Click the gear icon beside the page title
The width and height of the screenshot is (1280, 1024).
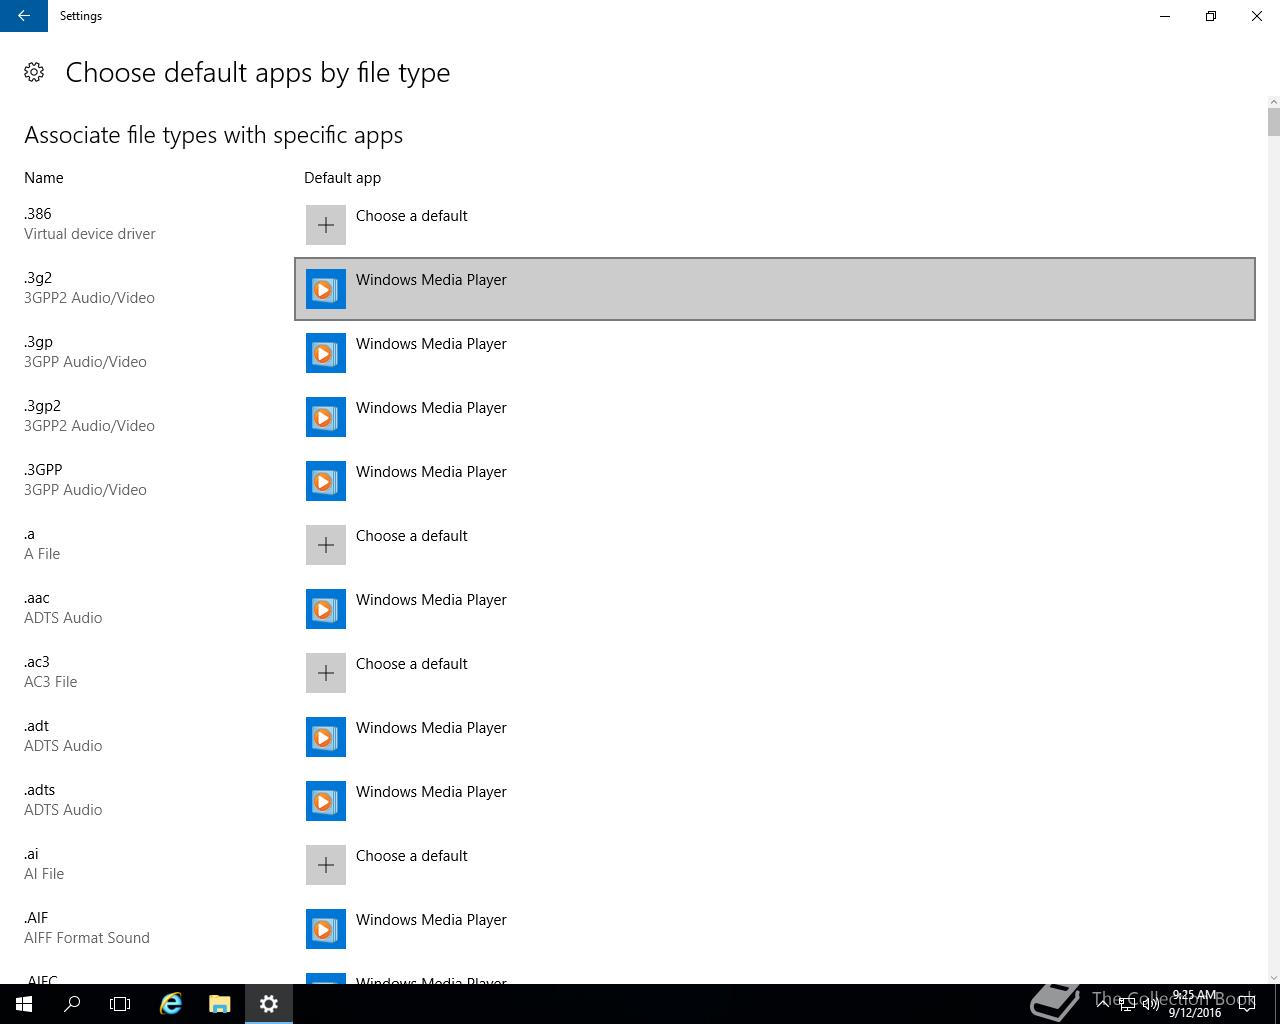coord(34,72)
